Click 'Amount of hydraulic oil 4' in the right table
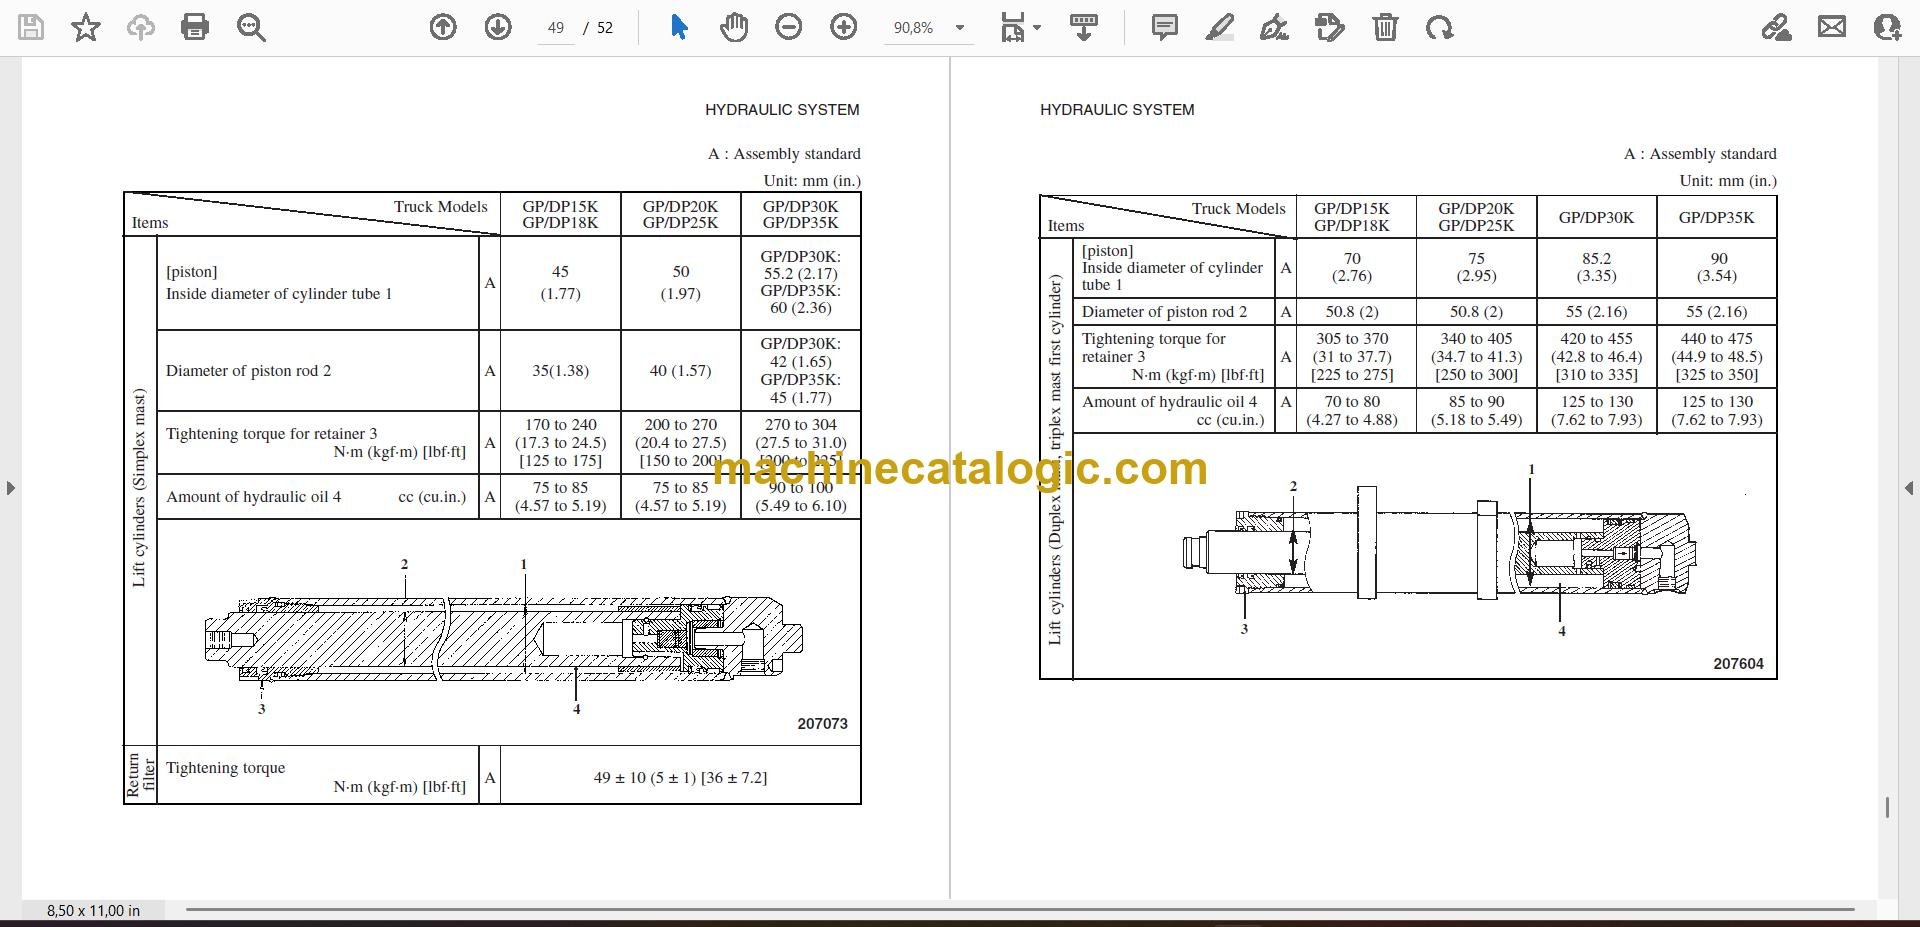 pyautogui.click(x=1169, y=402)
